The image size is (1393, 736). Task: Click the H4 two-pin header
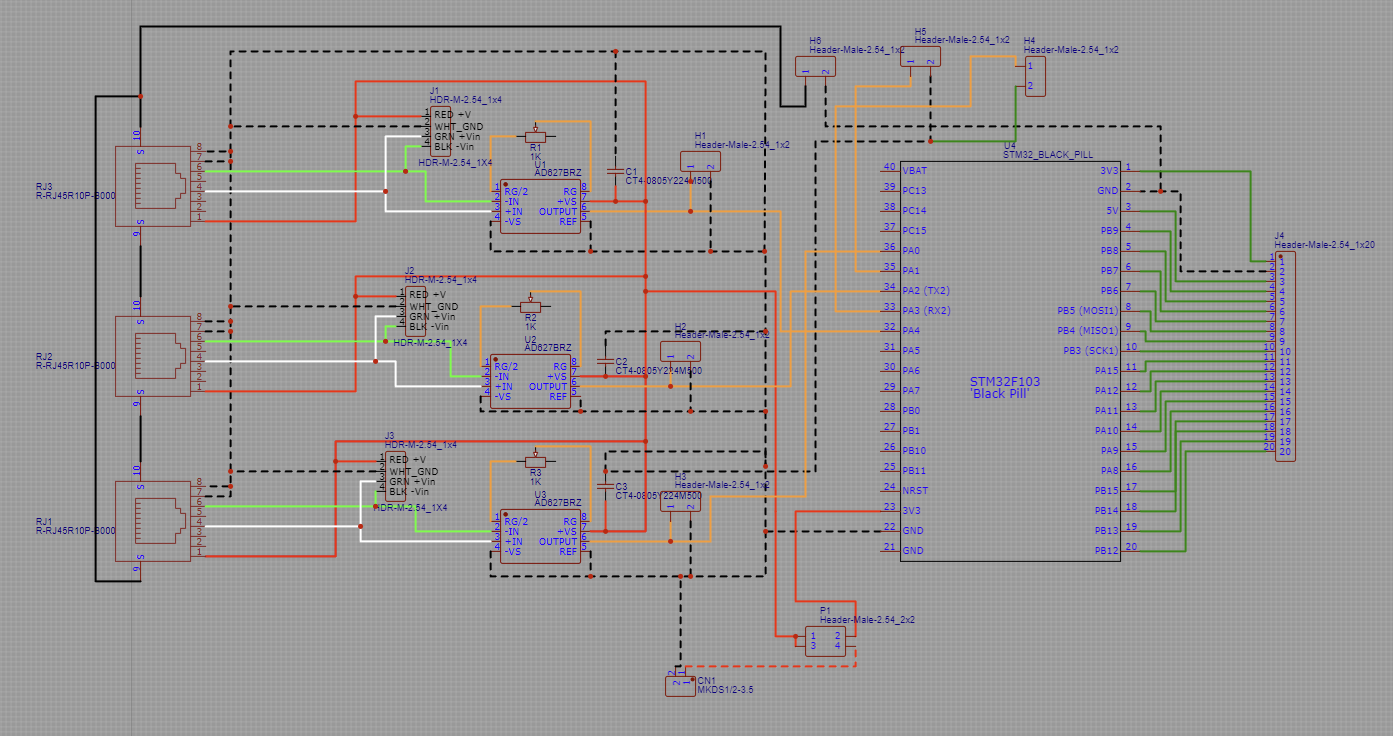click(1035, 76)
